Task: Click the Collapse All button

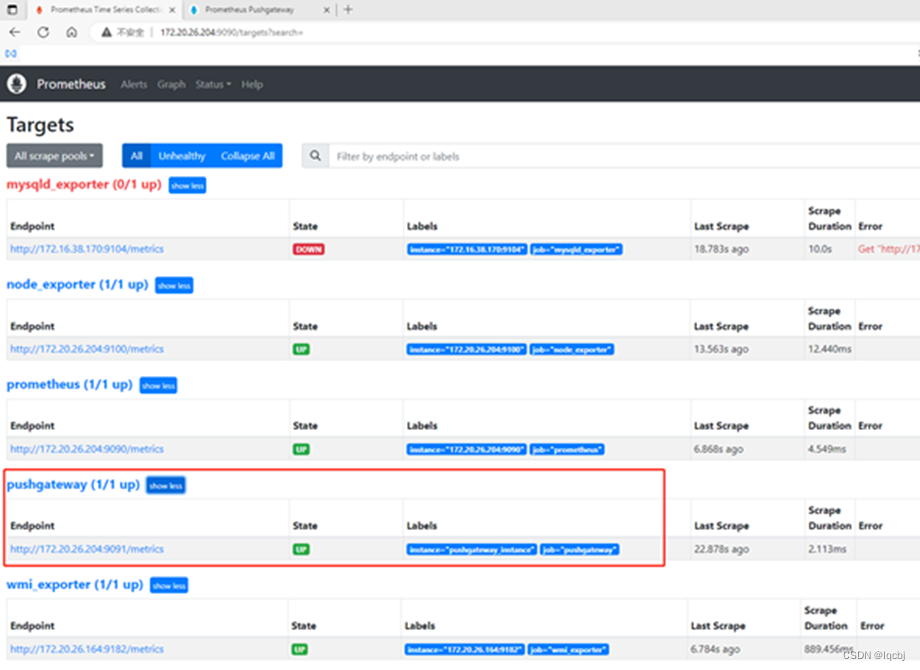Action: pos(248,155)
